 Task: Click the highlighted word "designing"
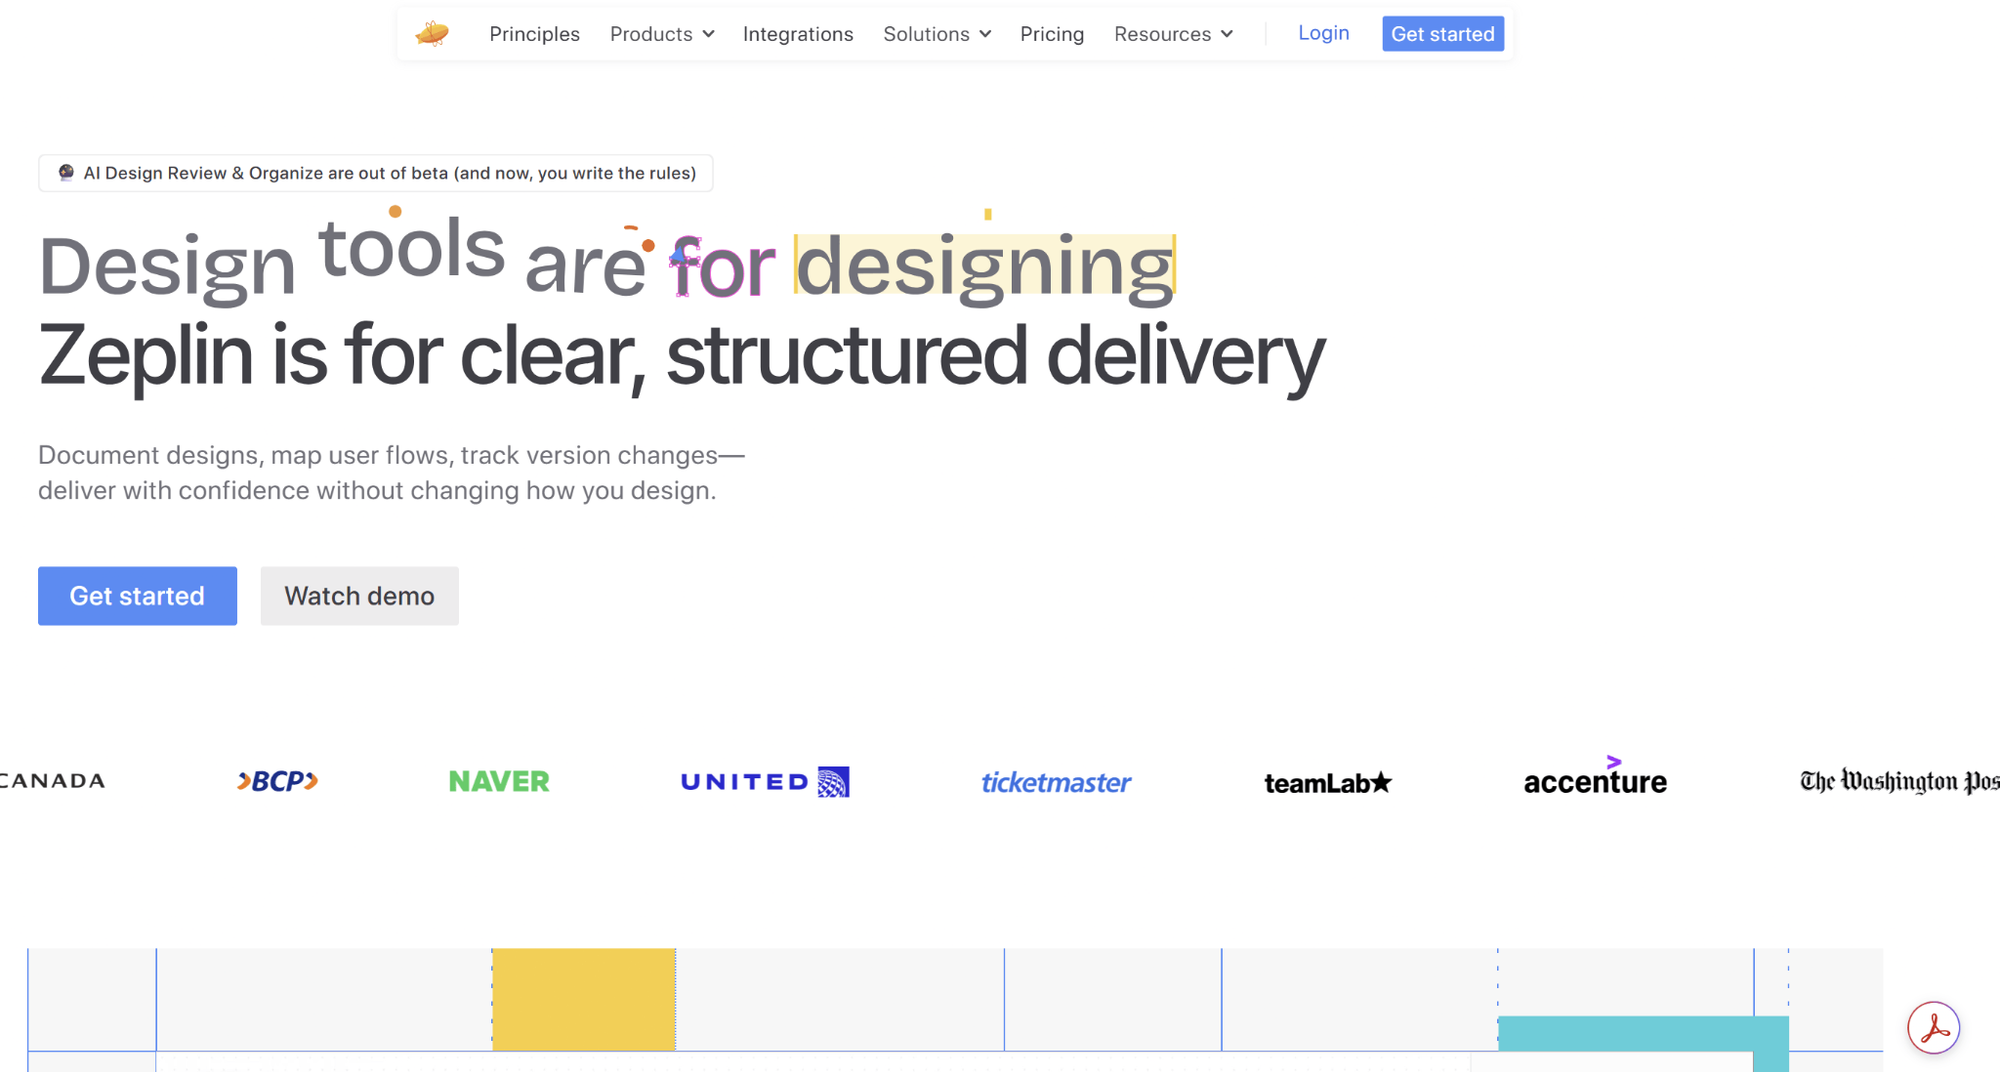point(985,266)
